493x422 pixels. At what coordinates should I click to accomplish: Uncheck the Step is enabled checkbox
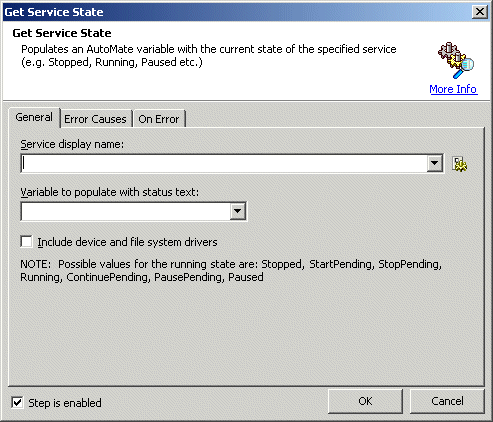coord(17,403)
